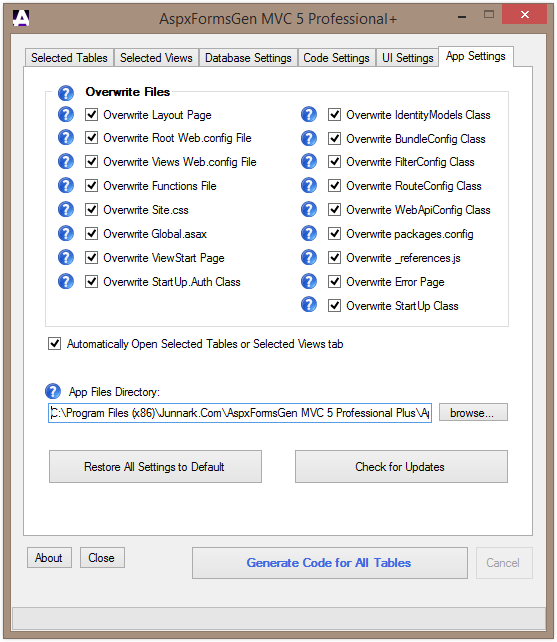Image resolution: width=557 pixels, height=642 pixels.
Task: Uncheck Overwrite packages.config
Action: (335, 233)
